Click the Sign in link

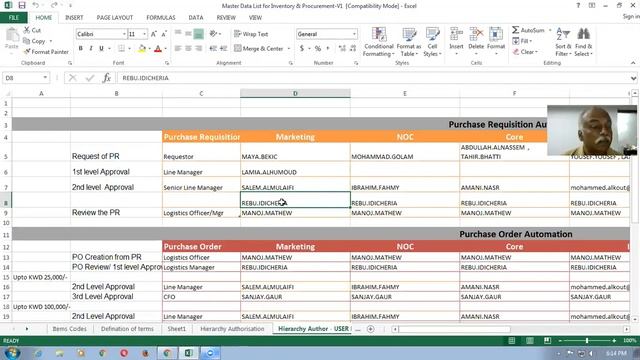tap(631, 16)
